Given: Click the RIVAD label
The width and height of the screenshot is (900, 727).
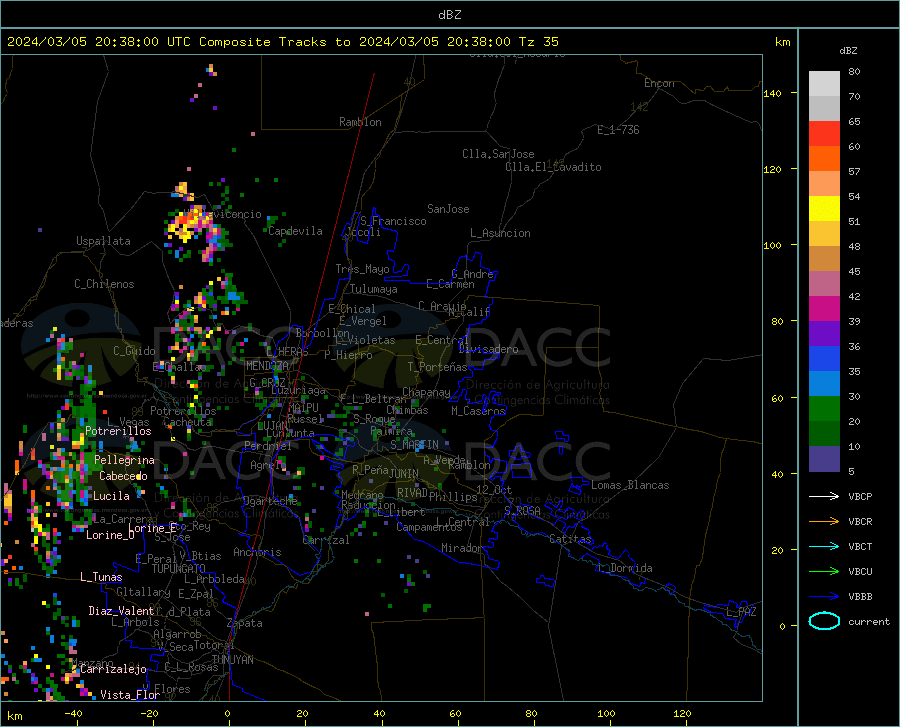Looking at the screenshot, I should point(412,493).
